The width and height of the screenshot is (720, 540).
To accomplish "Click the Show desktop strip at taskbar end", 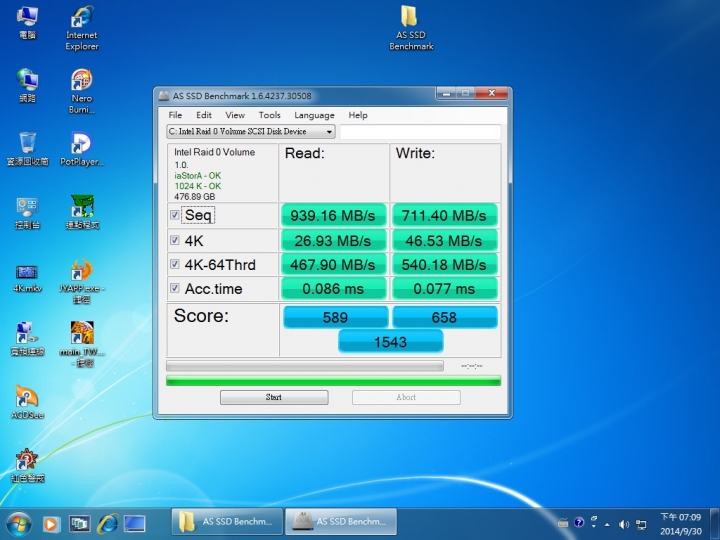I will [x=714, y=524].
